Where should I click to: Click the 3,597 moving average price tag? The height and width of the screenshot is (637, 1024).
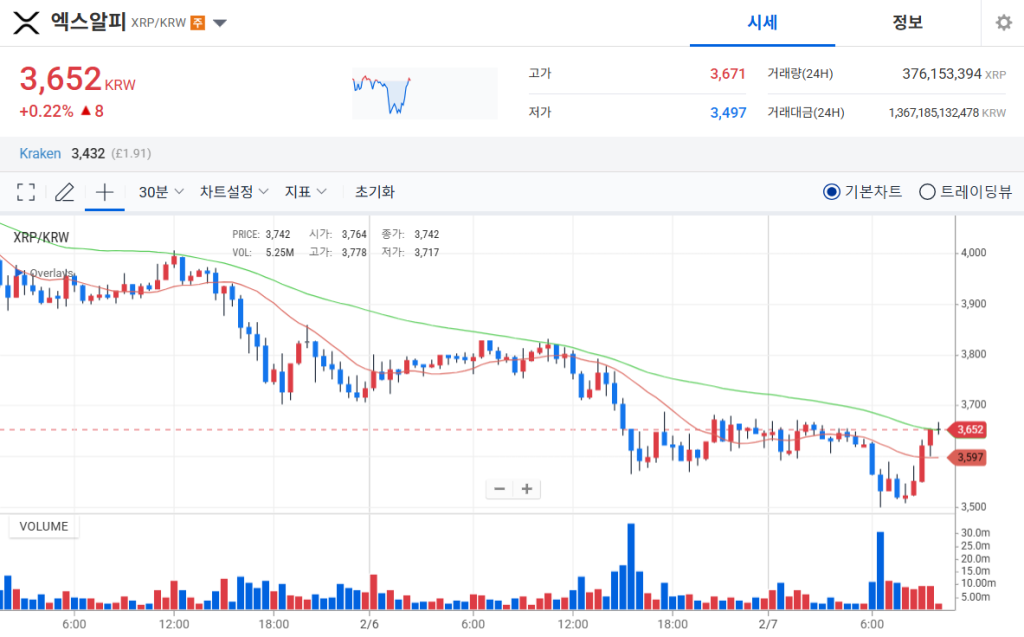coord(967,457)
